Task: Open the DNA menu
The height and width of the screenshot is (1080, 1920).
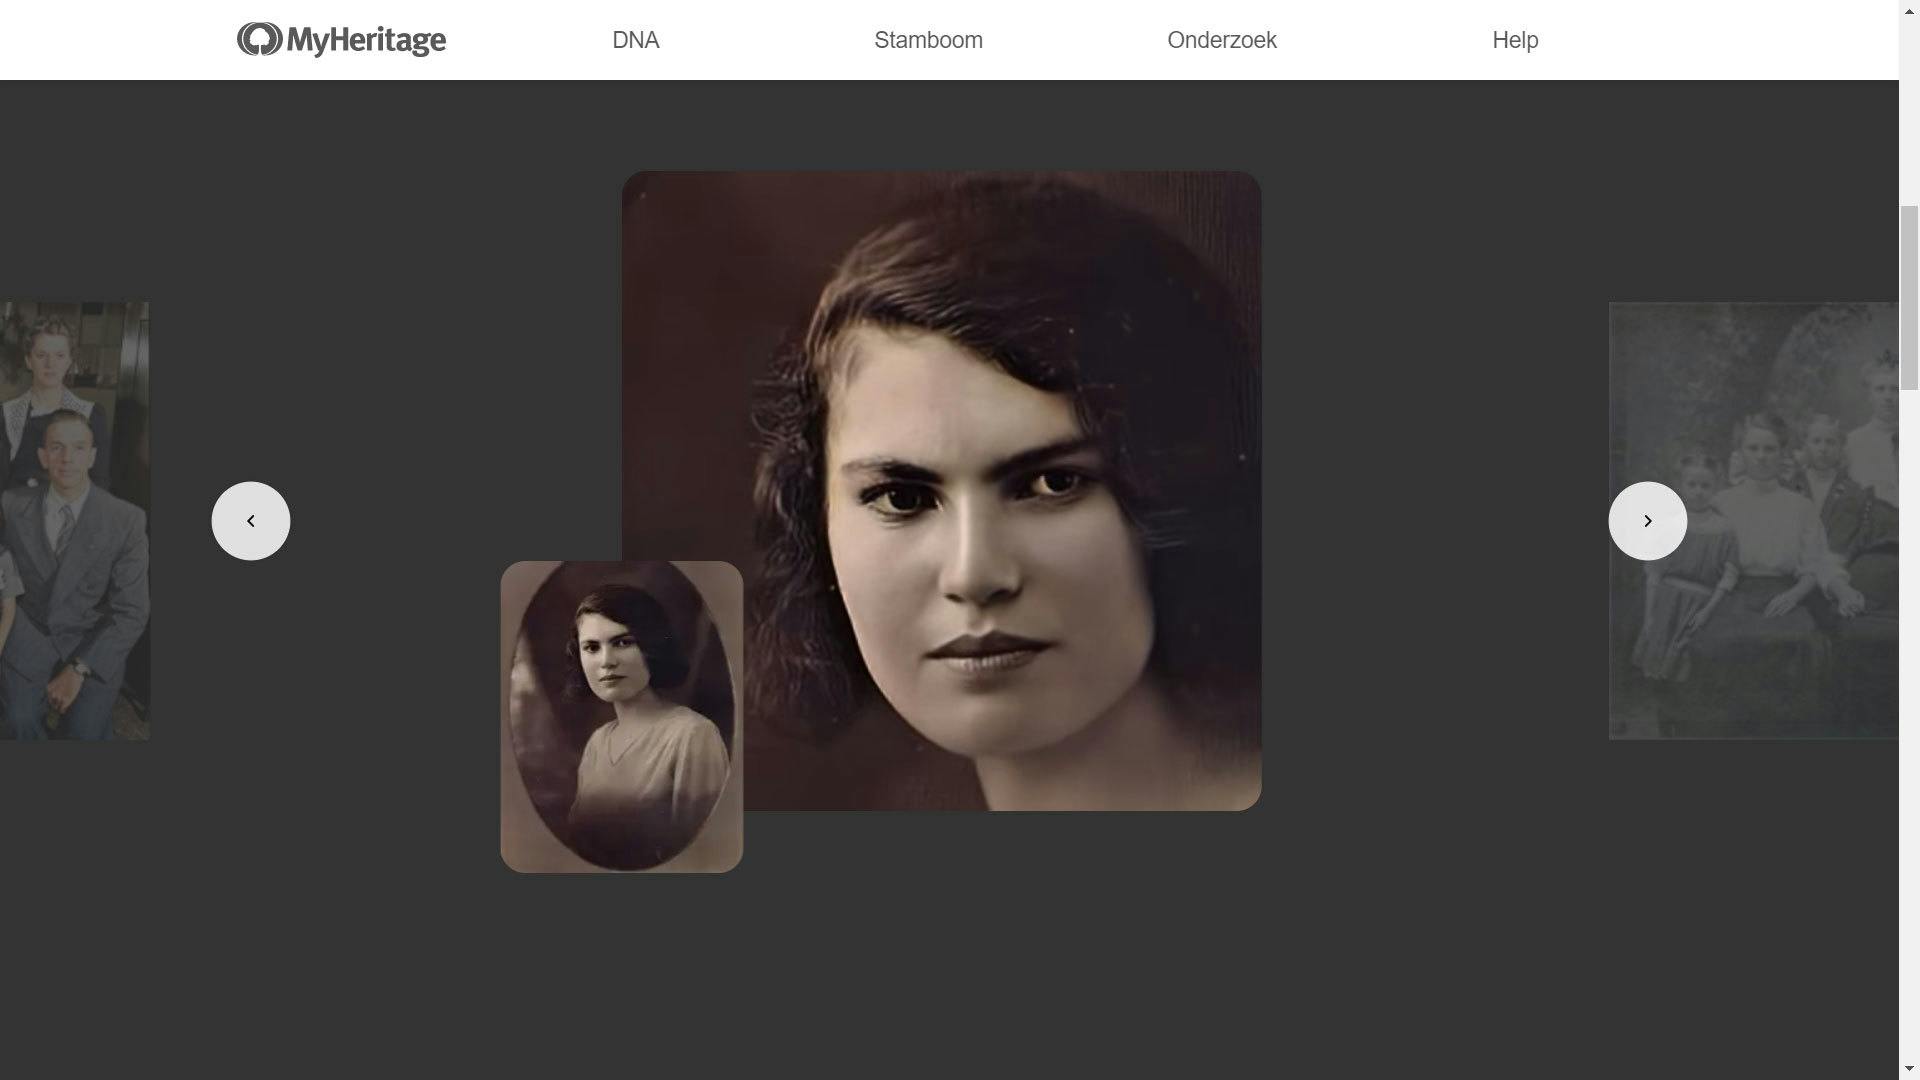Action: [x=635, y=40]
